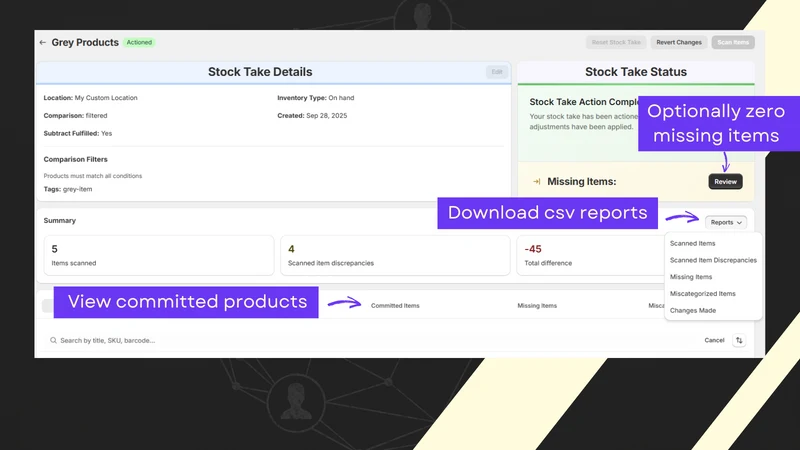The height and width of the screenshot is (450, 800).
Task: Click the Actioned status badge
Action: pyautogui.click(x=139, y=42)
